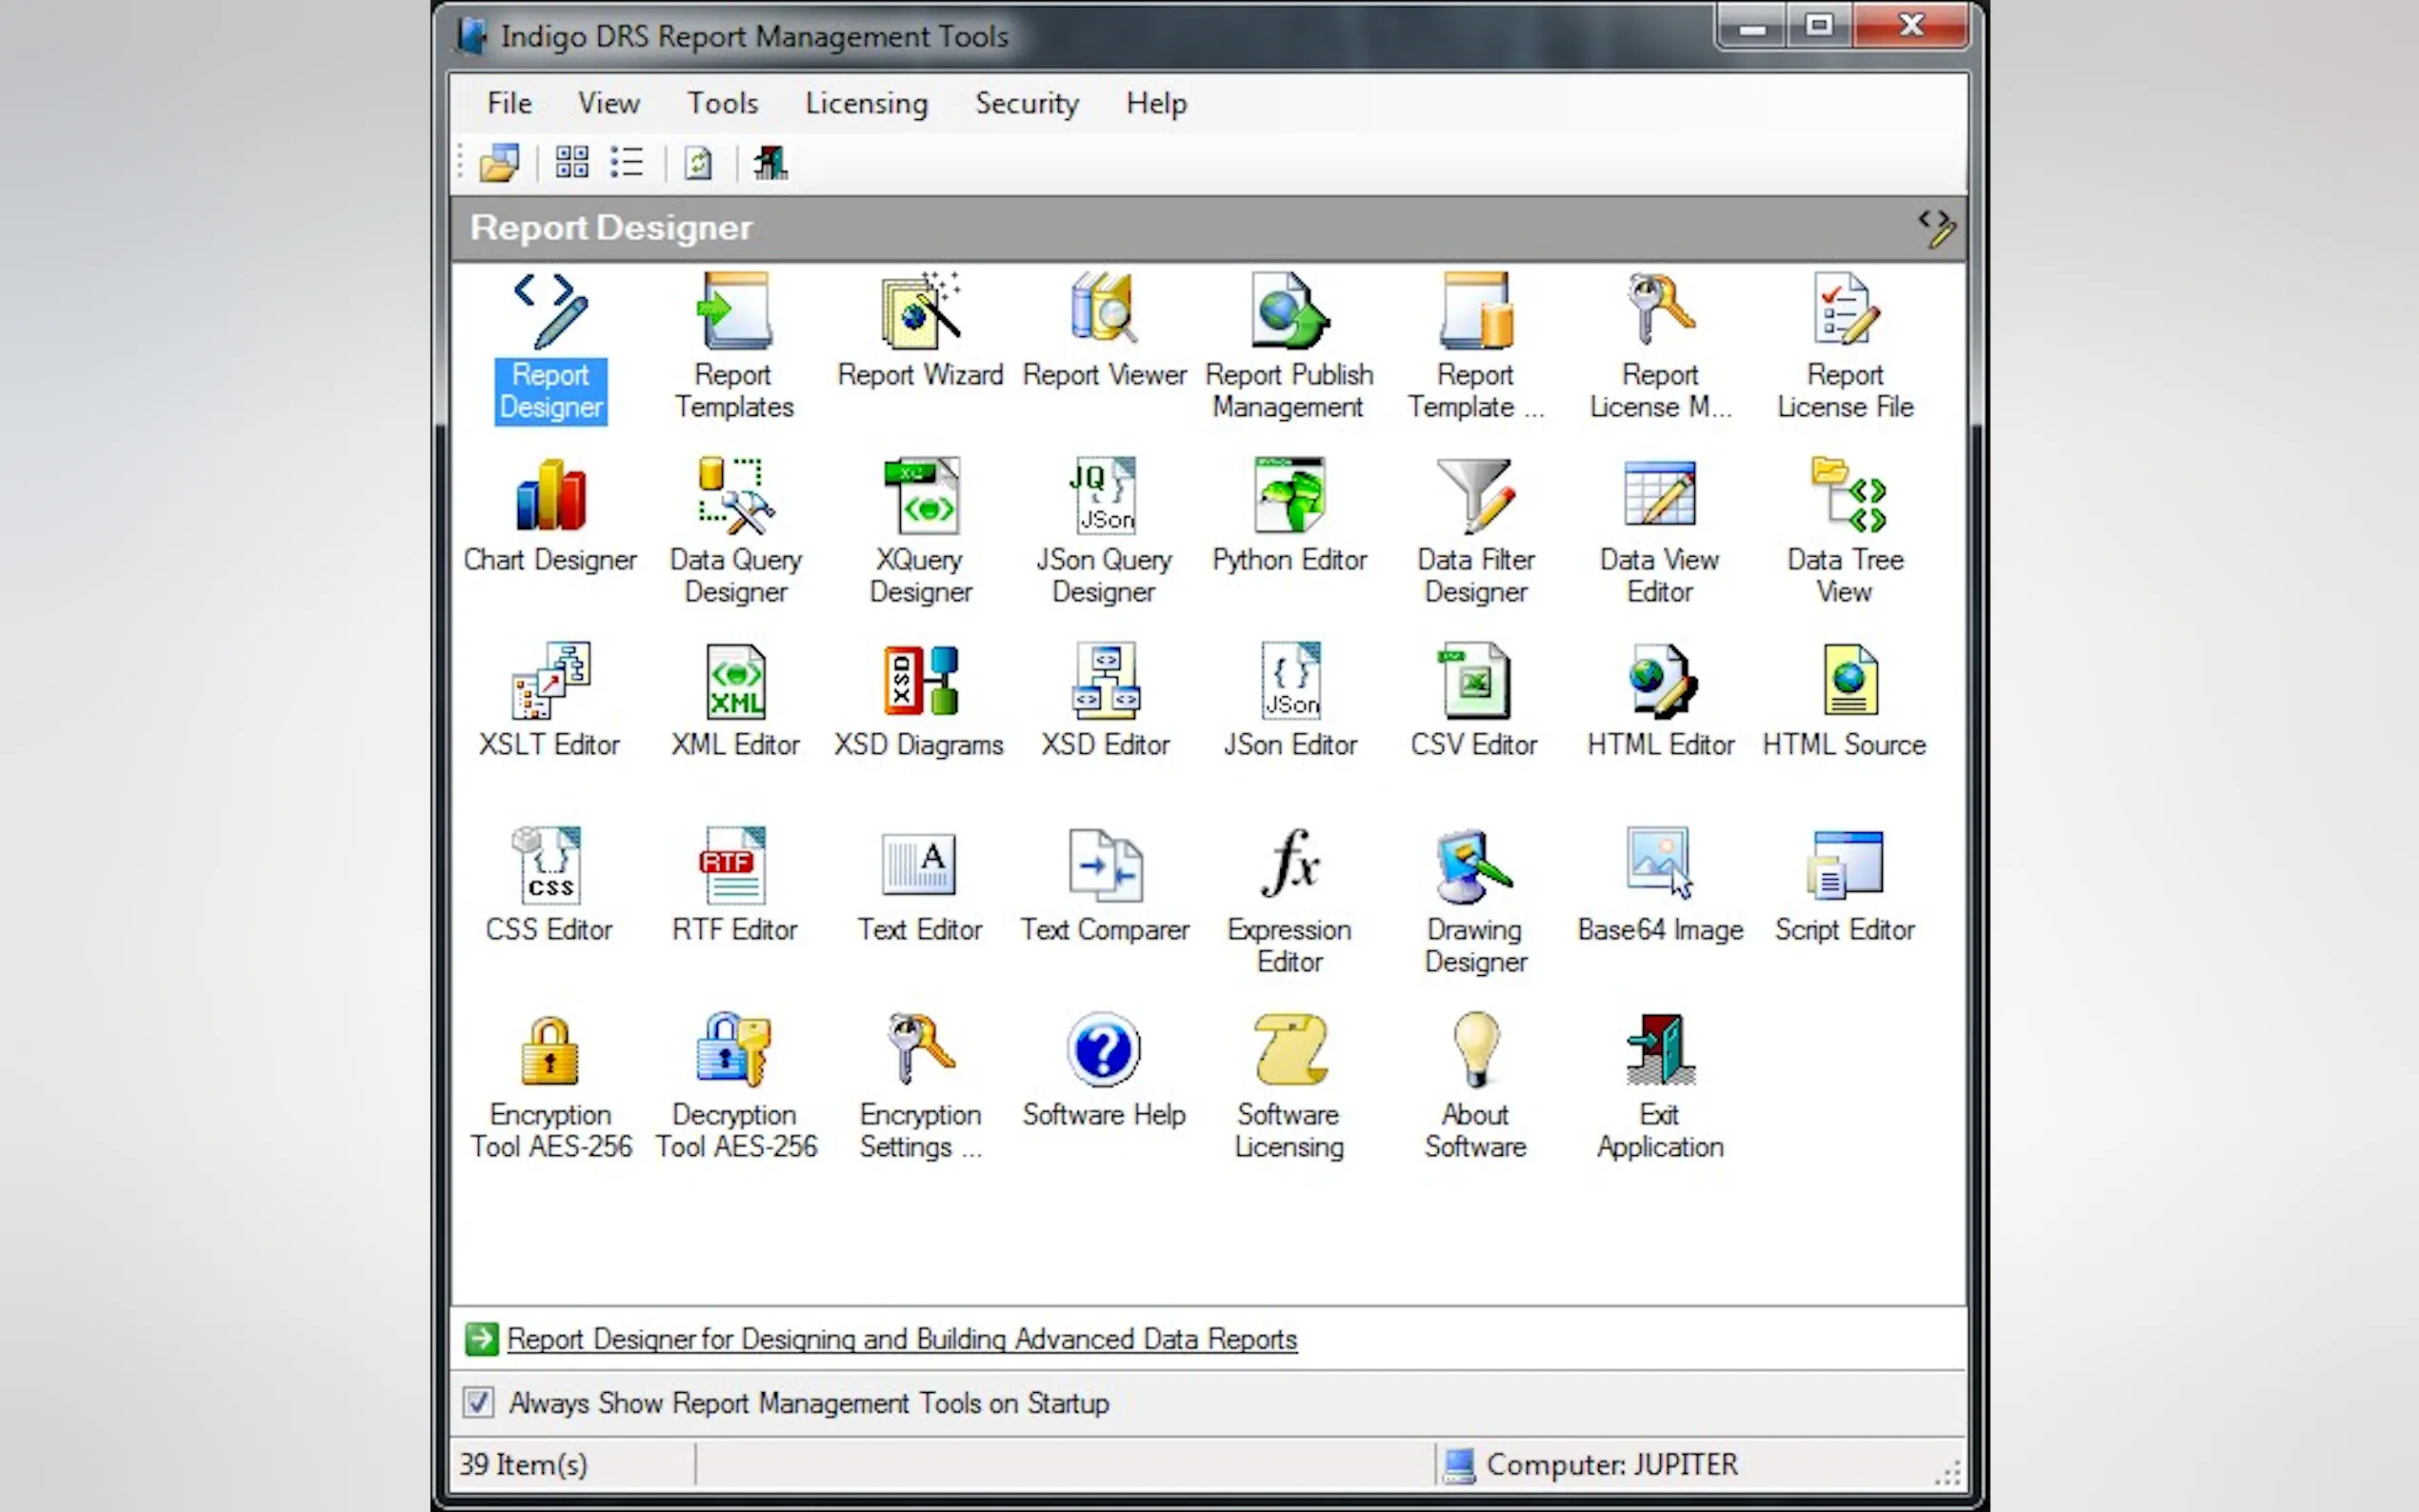The height and width of the screenshot is (1512, 2419).
Task: Open Encryption Settings
Action: [x=920, y=1087]
